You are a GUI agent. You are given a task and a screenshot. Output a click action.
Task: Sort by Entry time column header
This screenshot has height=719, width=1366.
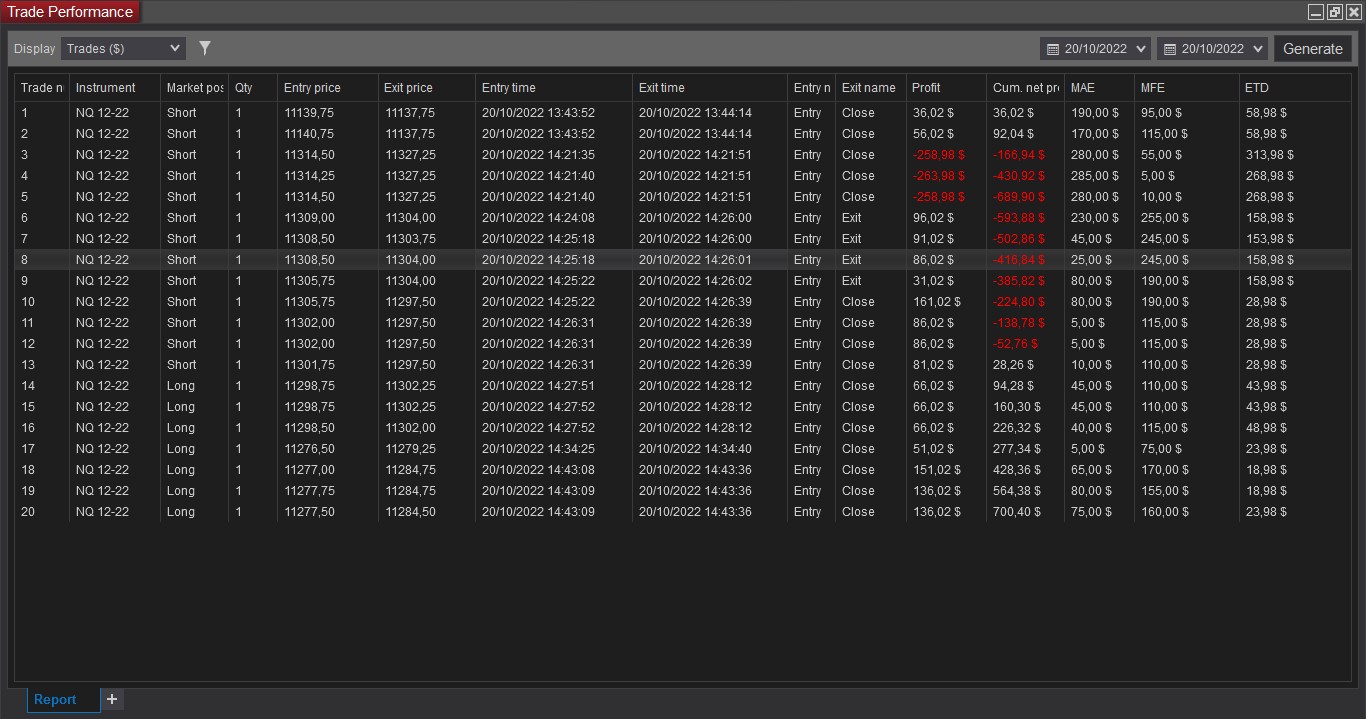(554, 88)
